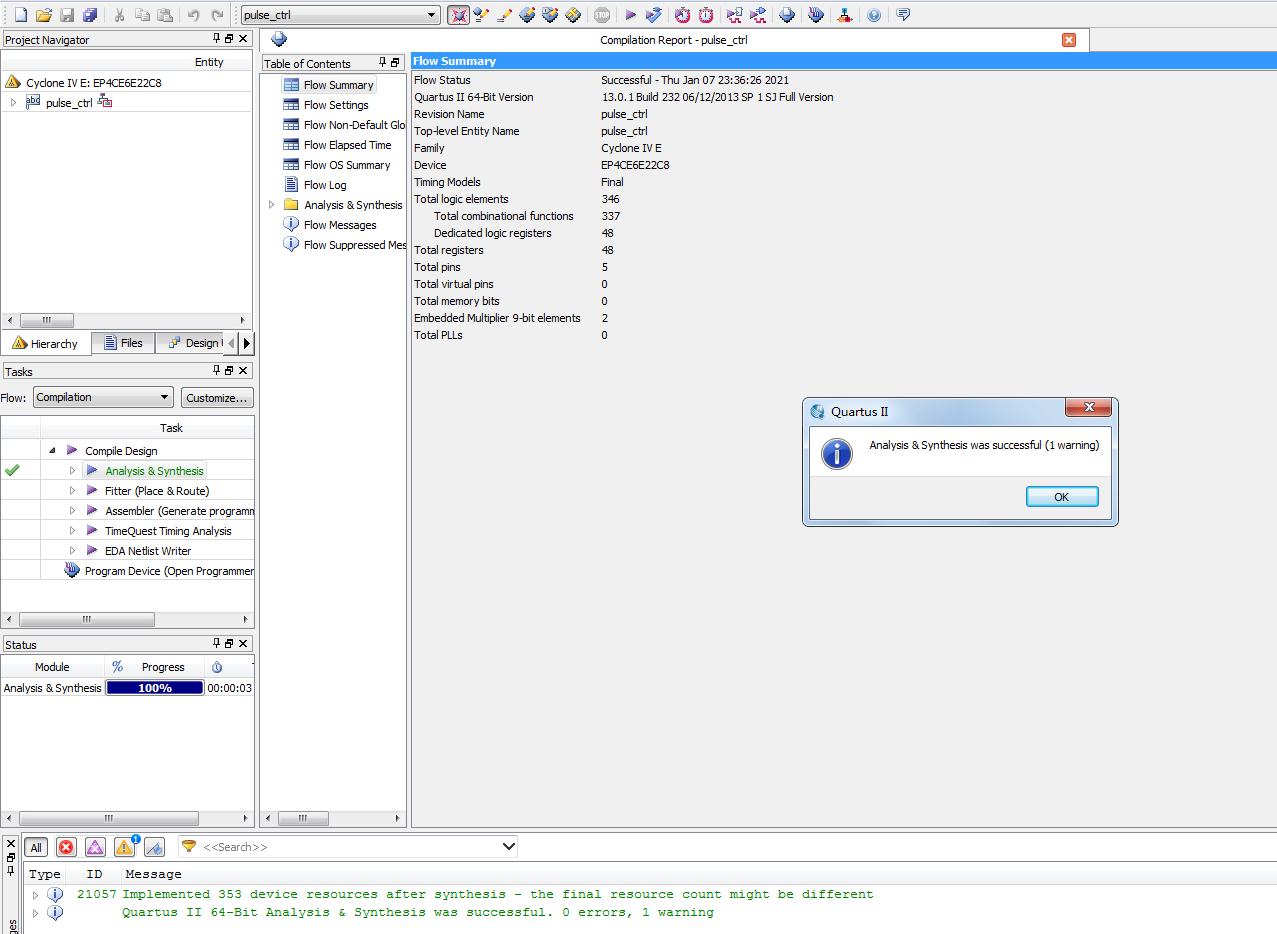This screenshot has height=934, width=1277.
Task: Expand the Analysis & Synthesis report folder
Action: coord(271,205)
